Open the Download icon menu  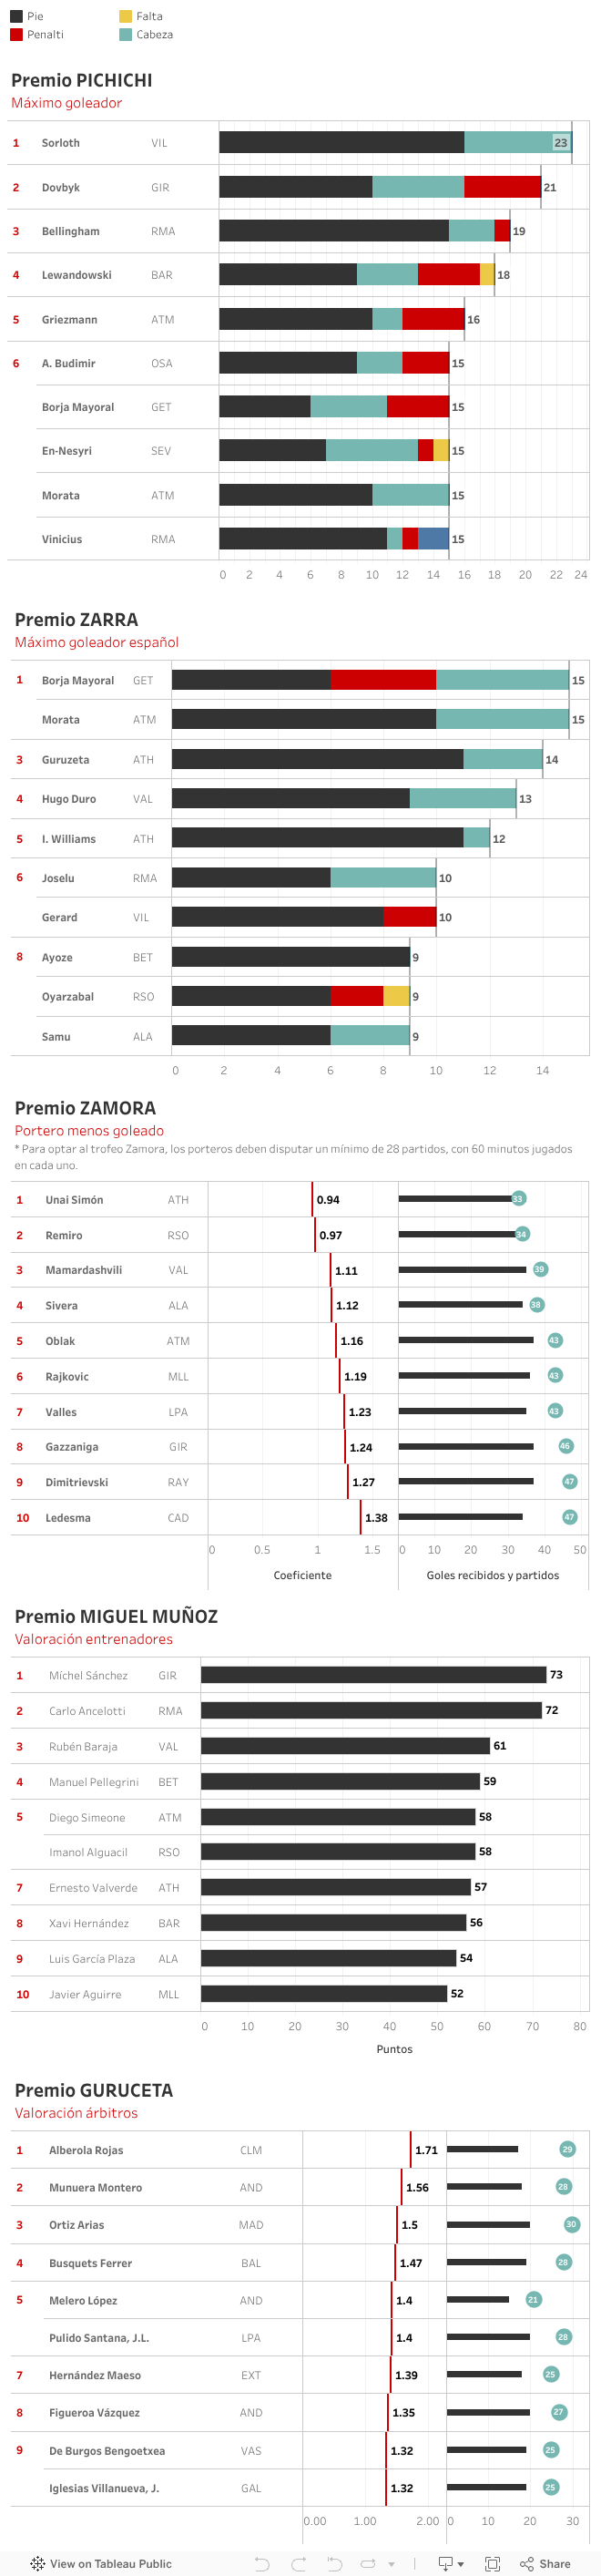tap(446, 2563)
